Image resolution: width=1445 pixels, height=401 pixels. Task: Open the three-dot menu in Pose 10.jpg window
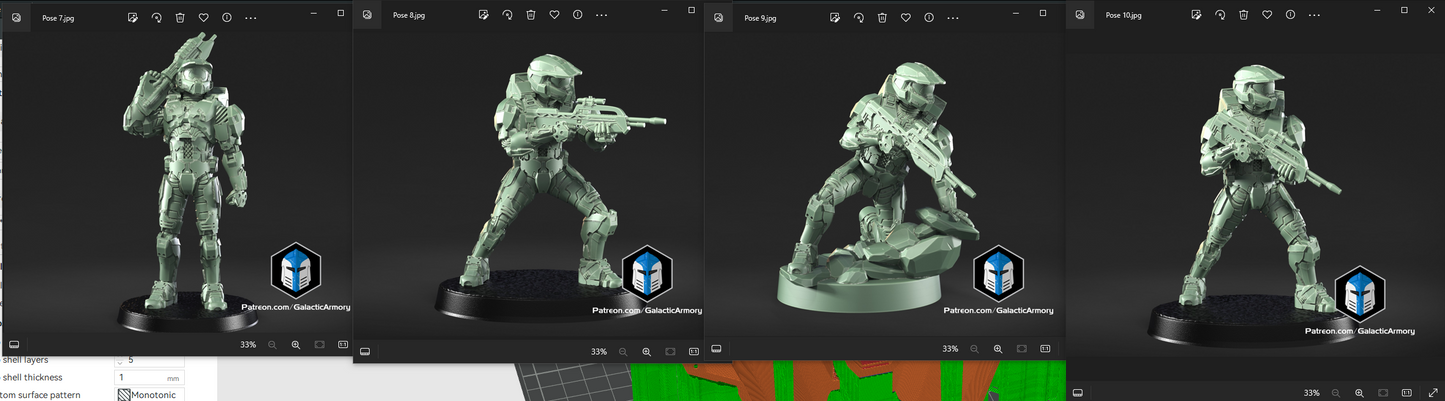tap(1314, 15)
